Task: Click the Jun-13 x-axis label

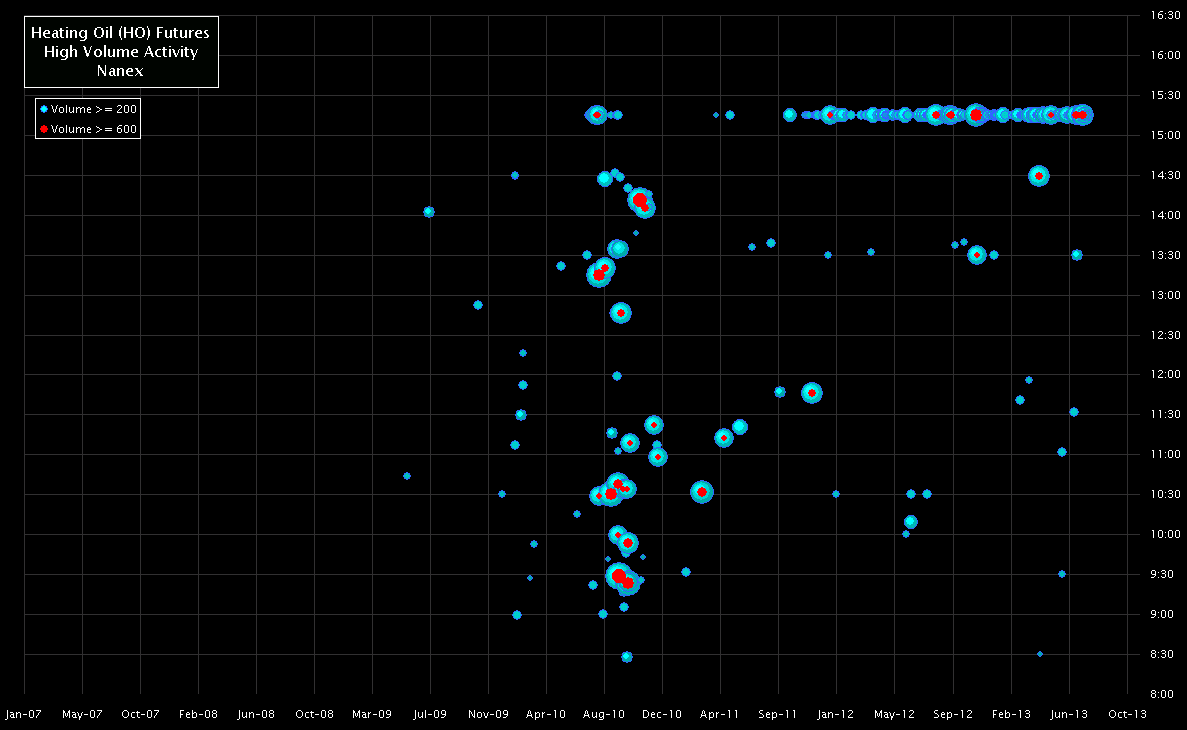Action: [1070, 714]
